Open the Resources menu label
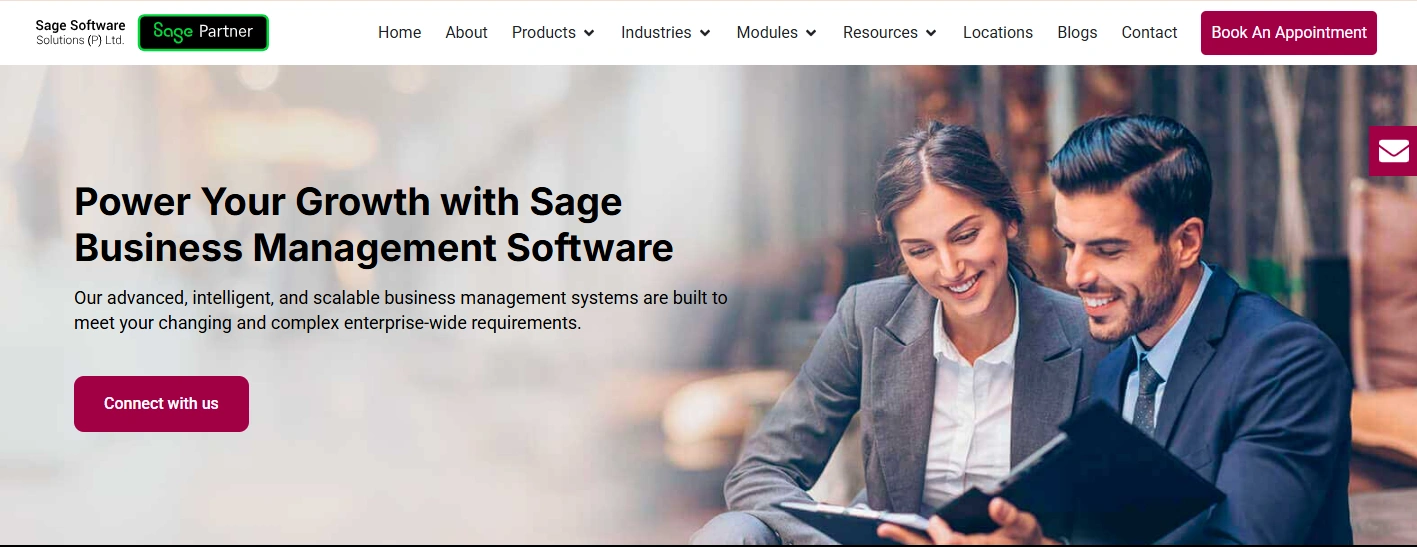The width and height of the screenshot is (1417, 547). click(x=880, y=32)
